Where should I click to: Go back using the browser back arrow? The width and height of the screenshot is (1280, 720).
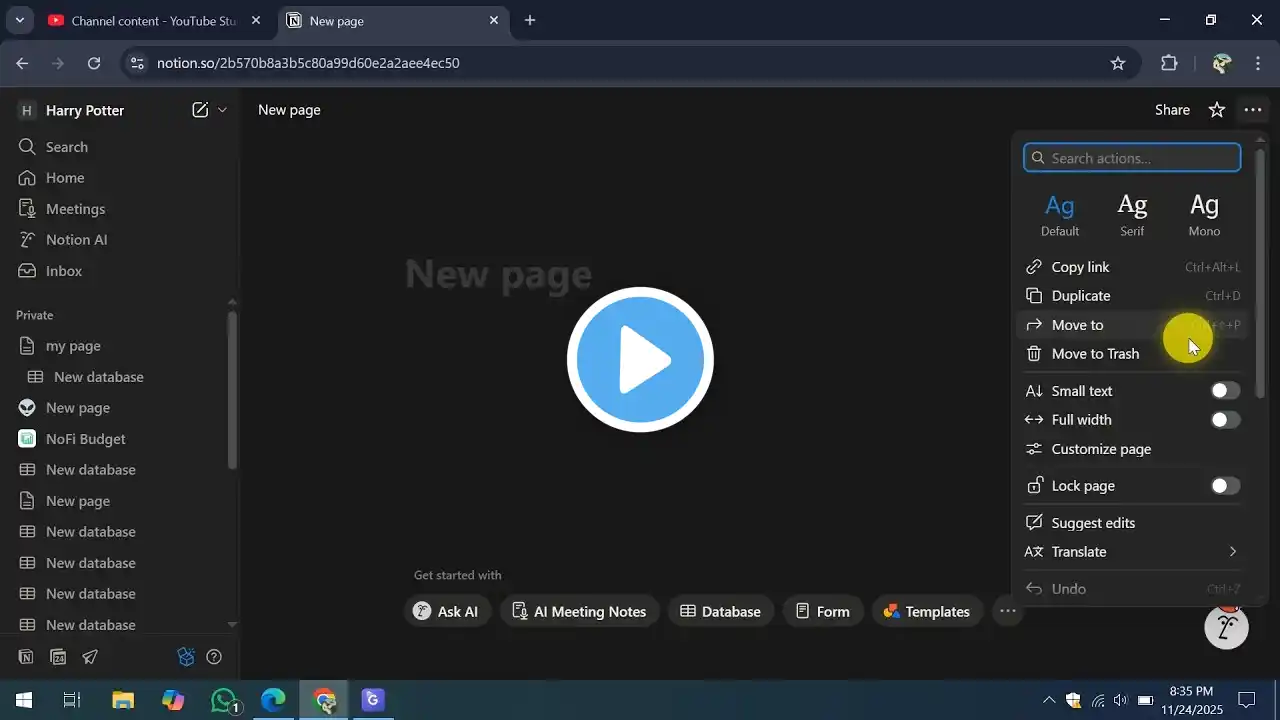[x=23, y=63]
